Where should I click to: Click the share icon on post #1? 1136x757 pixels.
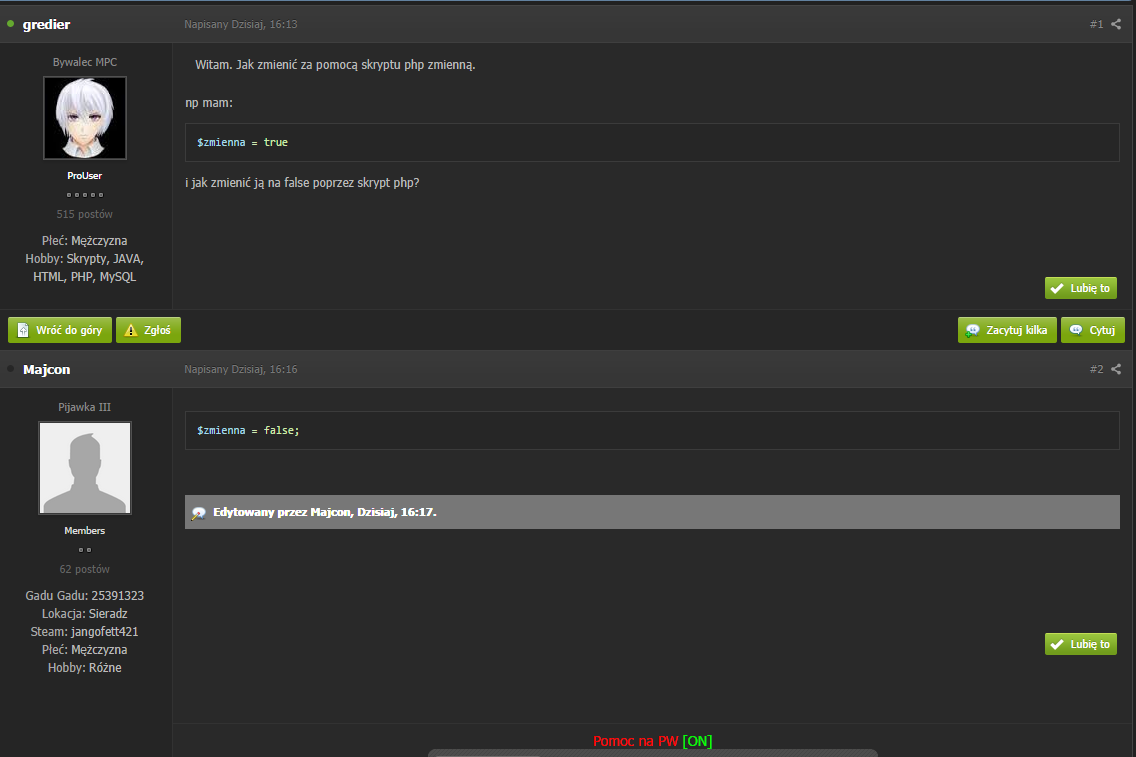point(1116,24)
